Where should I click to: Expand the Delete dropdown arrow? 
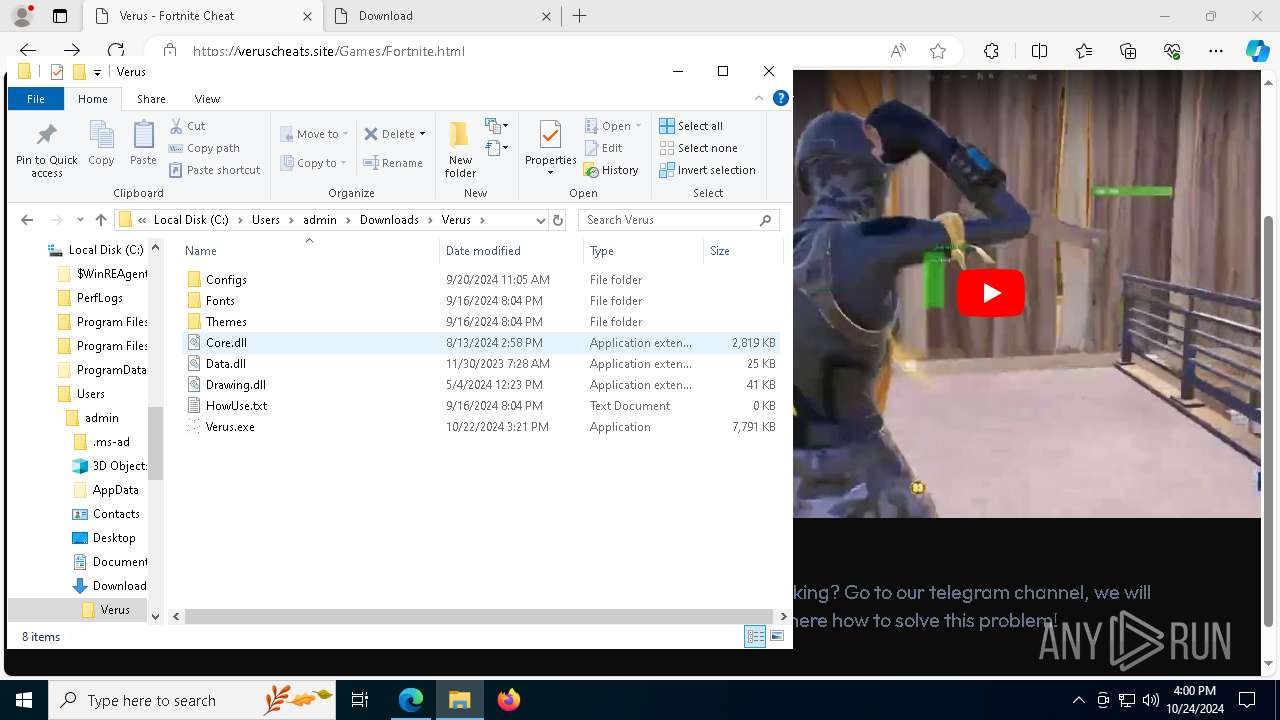pyautogui.click(x=422, y=134)
